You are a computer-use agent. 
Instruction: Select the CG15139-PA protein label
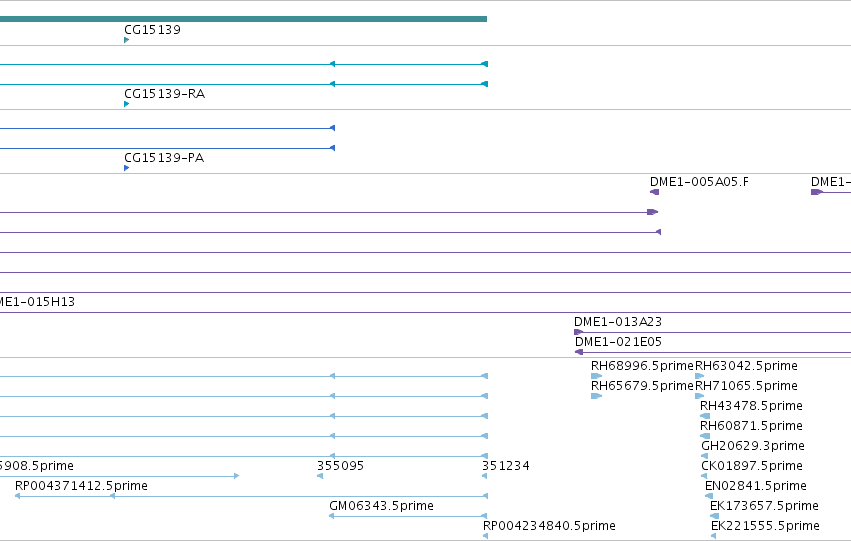click(x=164, y=158)
